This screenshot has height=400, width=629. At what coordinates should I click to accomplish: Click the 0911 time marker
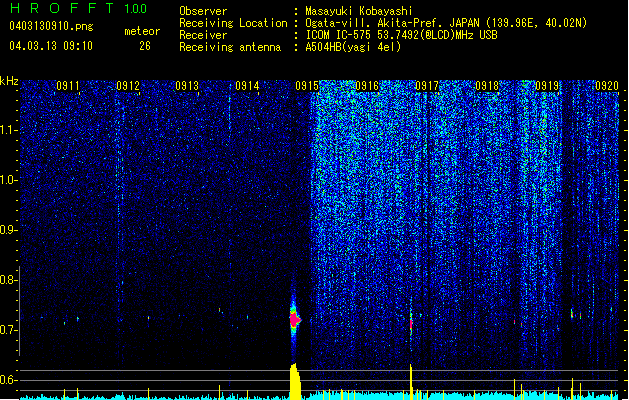(68, 86)
